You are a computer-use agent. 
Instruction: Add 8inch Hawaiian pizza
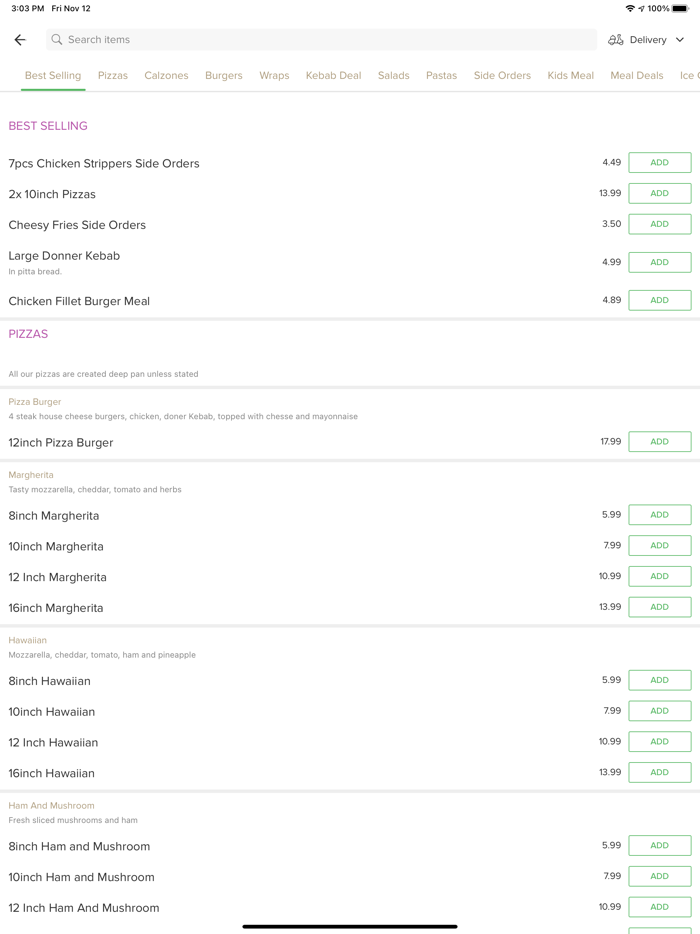659,680
